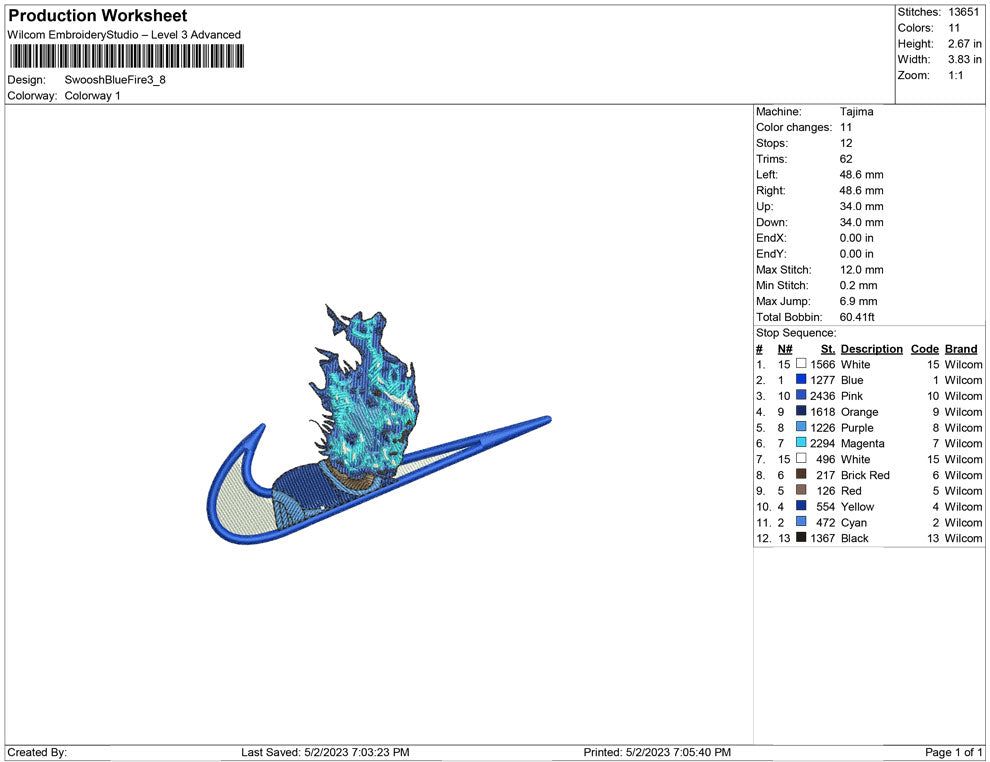990x762 pixels.
Task: Click the 'Printed: 5/2/2023 7:05:40 PM' text
Action: (657, 752)
